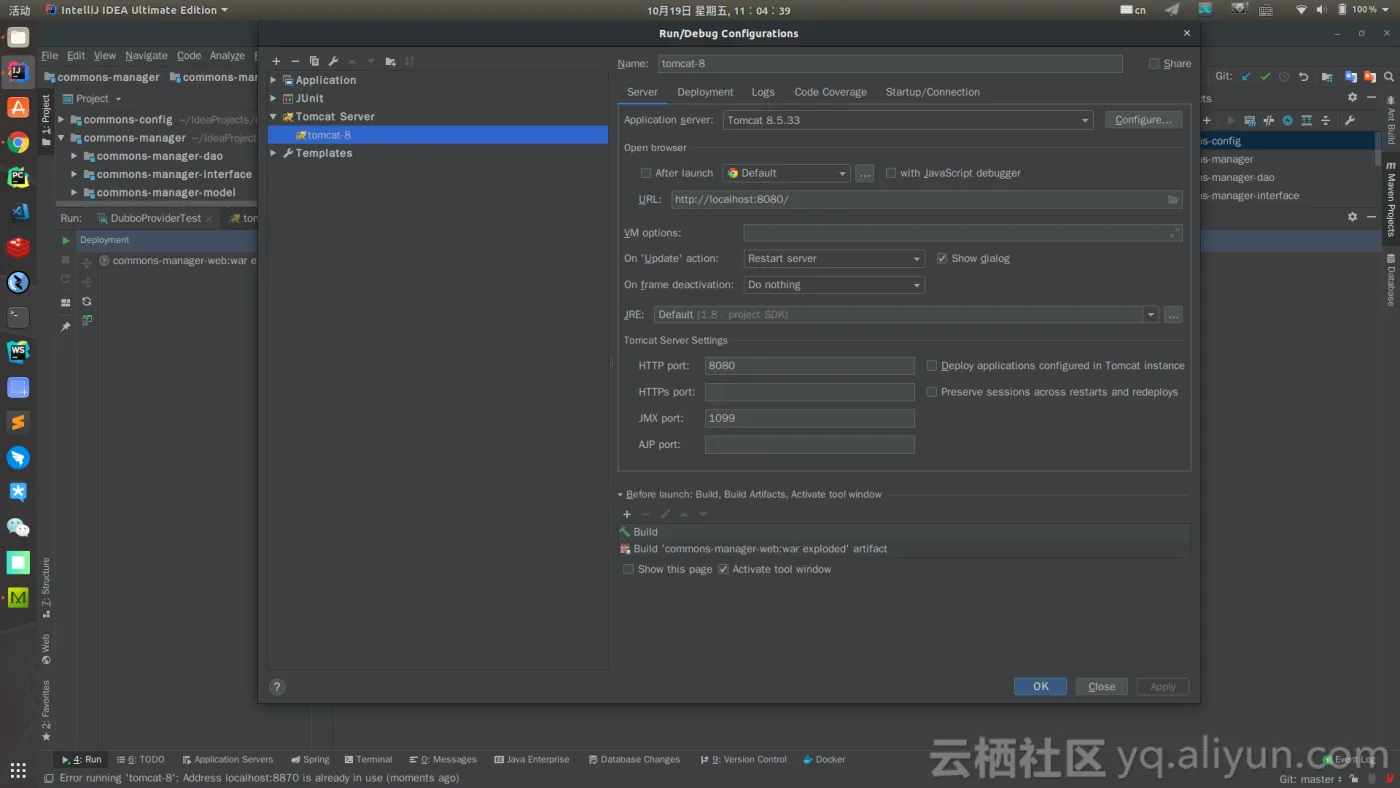Click the Name text field
This screenshot has height=788, width=1400.
[x=890, y=64]
